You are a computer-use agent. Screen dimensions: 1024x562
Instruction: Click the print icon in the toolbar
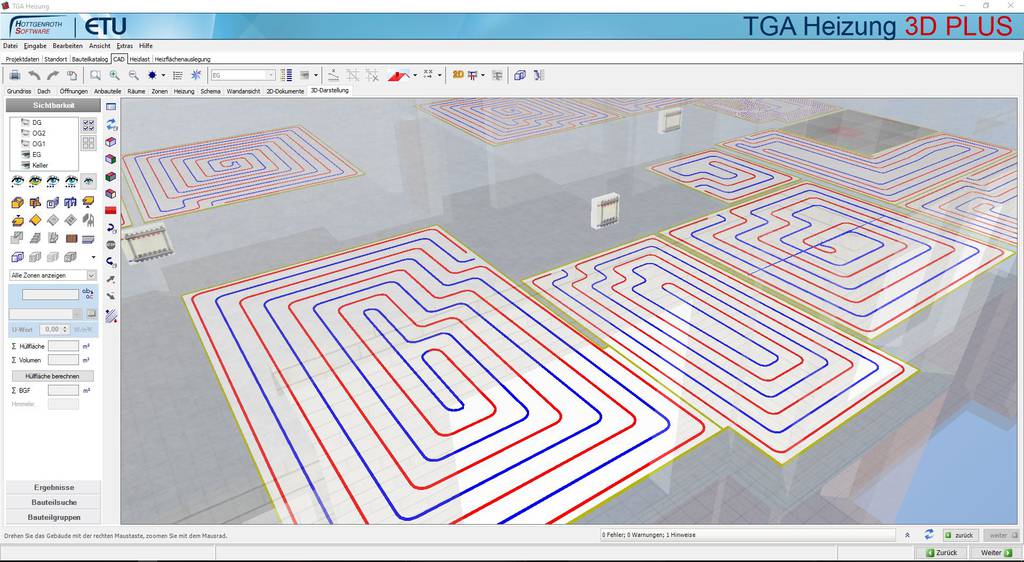(15, 75)
